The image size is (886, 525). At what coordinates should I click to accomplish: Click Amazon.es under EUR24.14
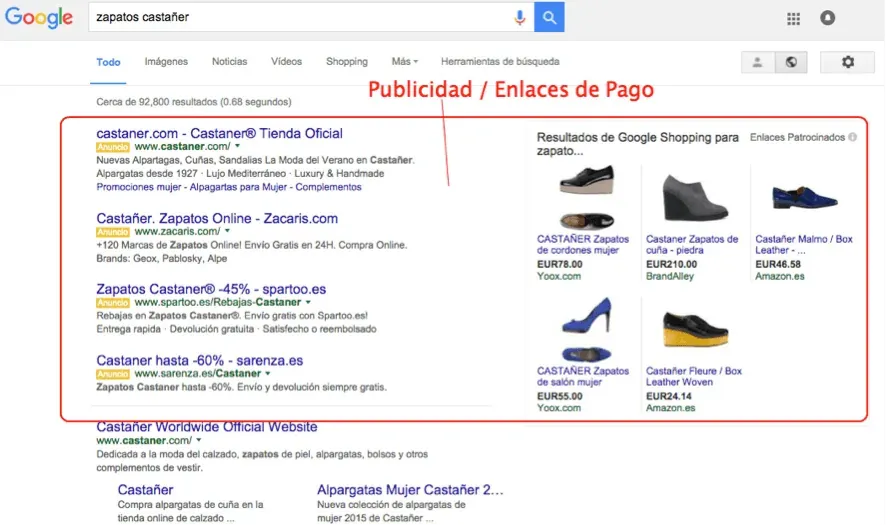click(x=670, y=408)
